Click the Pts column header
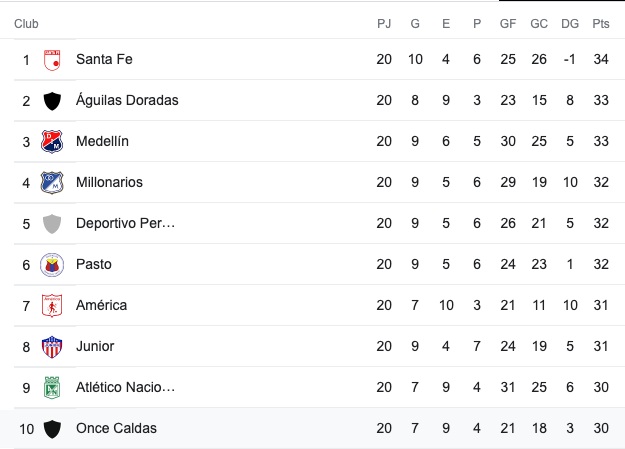This screenshot has width=625, height=449. pyautogui.click(x=600, y=23)
